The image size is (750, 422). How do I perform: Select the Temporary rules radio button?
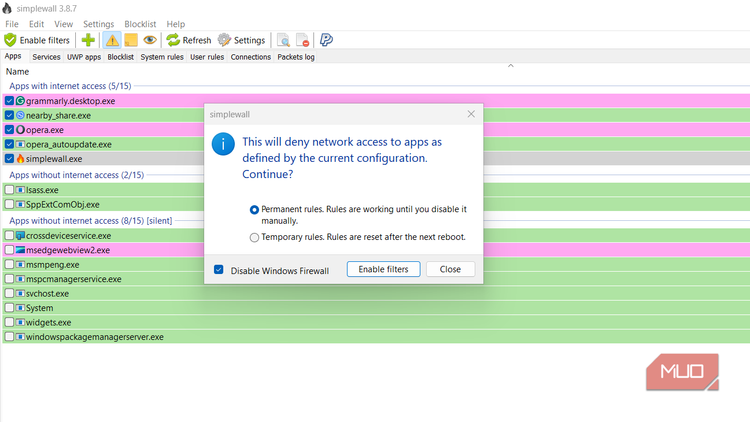tap(254, 237)
